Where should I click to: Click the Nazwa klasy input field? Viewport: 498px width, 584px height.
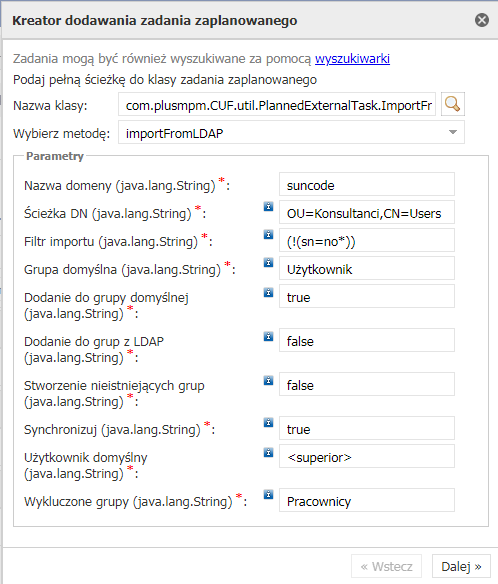(277, 105)
